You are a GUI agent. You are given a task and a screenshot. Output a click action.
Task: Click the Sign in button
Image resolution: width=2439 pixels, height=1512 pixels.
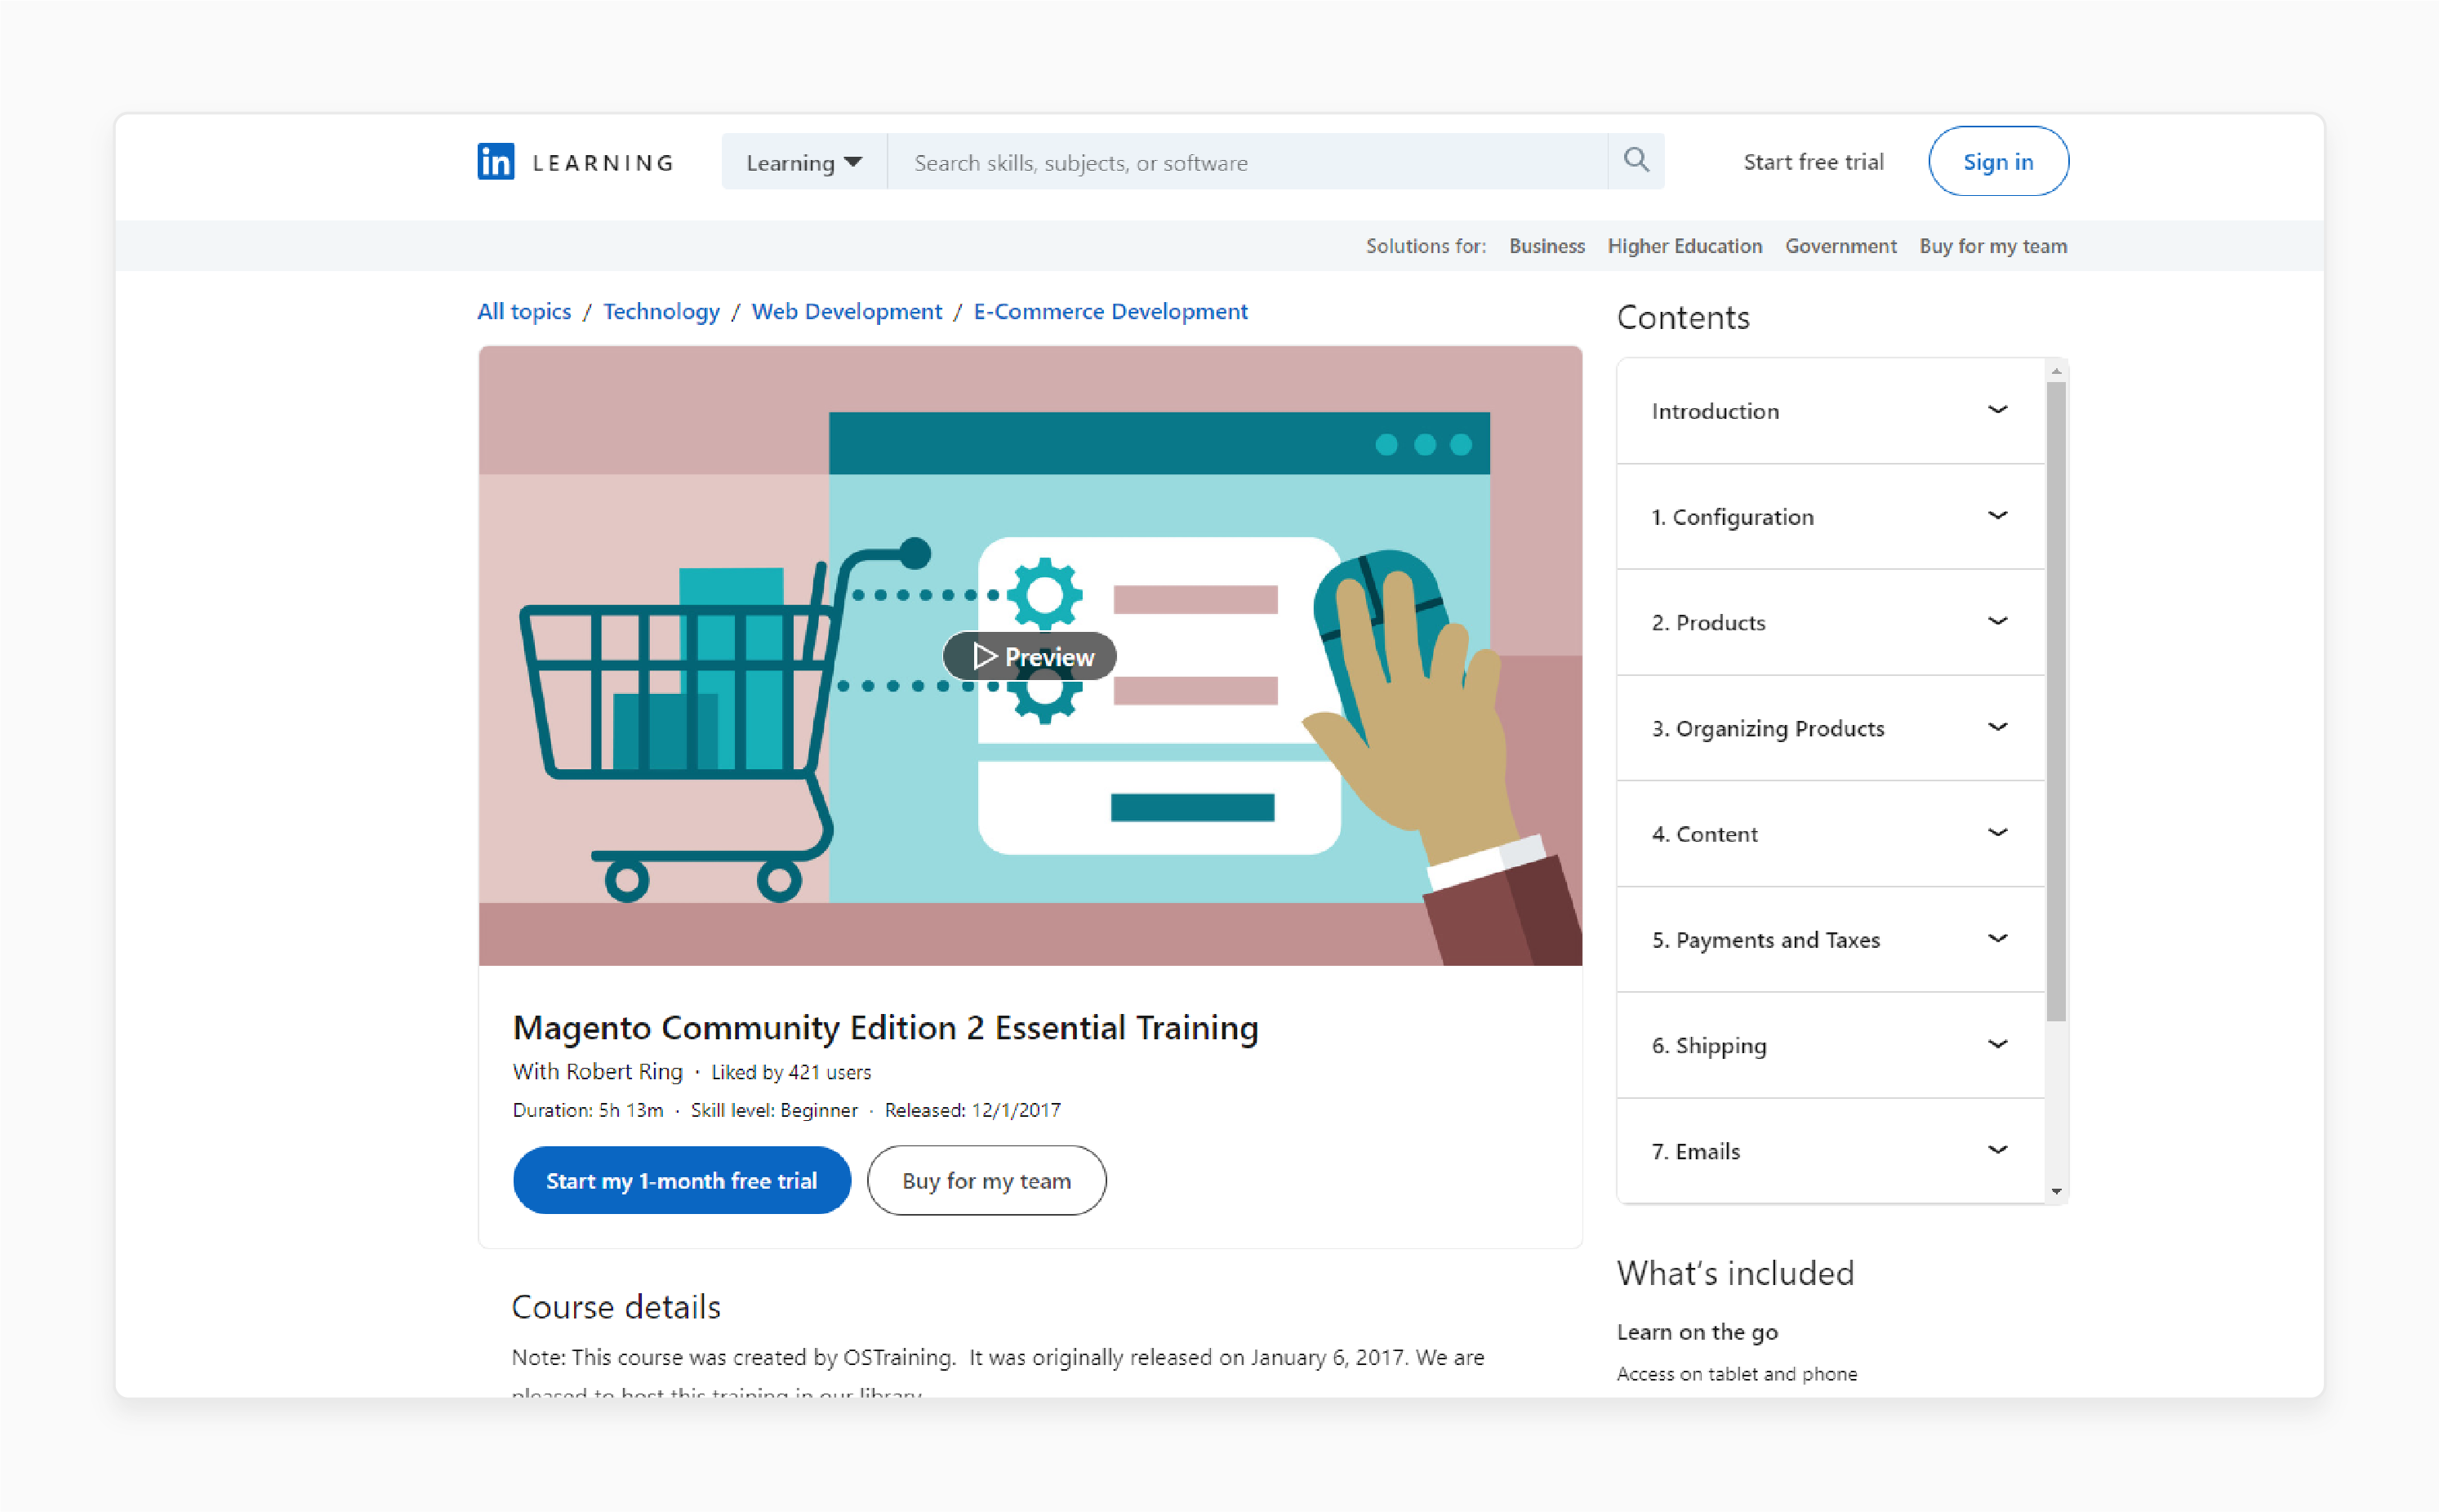[x=1998, y=162]
